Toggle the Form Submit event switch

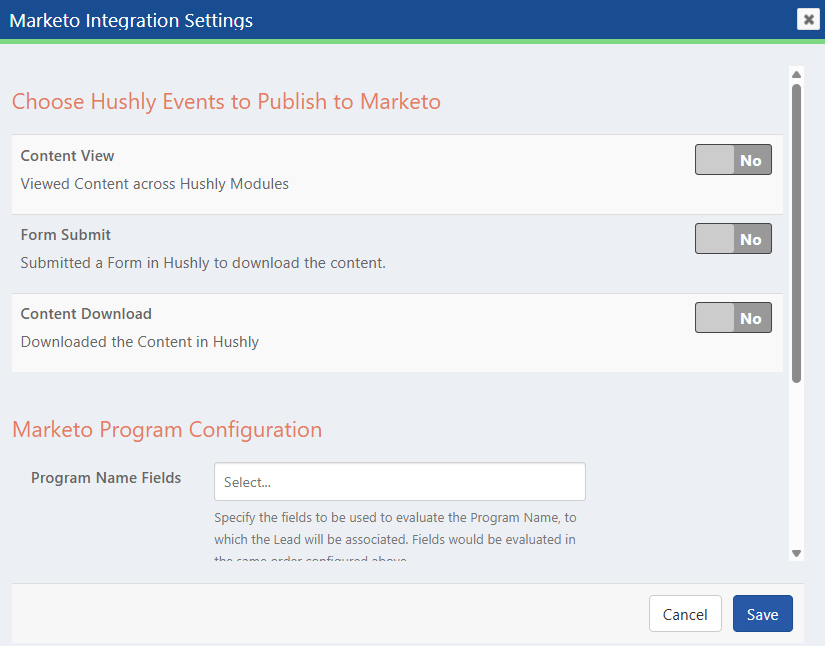[x=733, y=238]
